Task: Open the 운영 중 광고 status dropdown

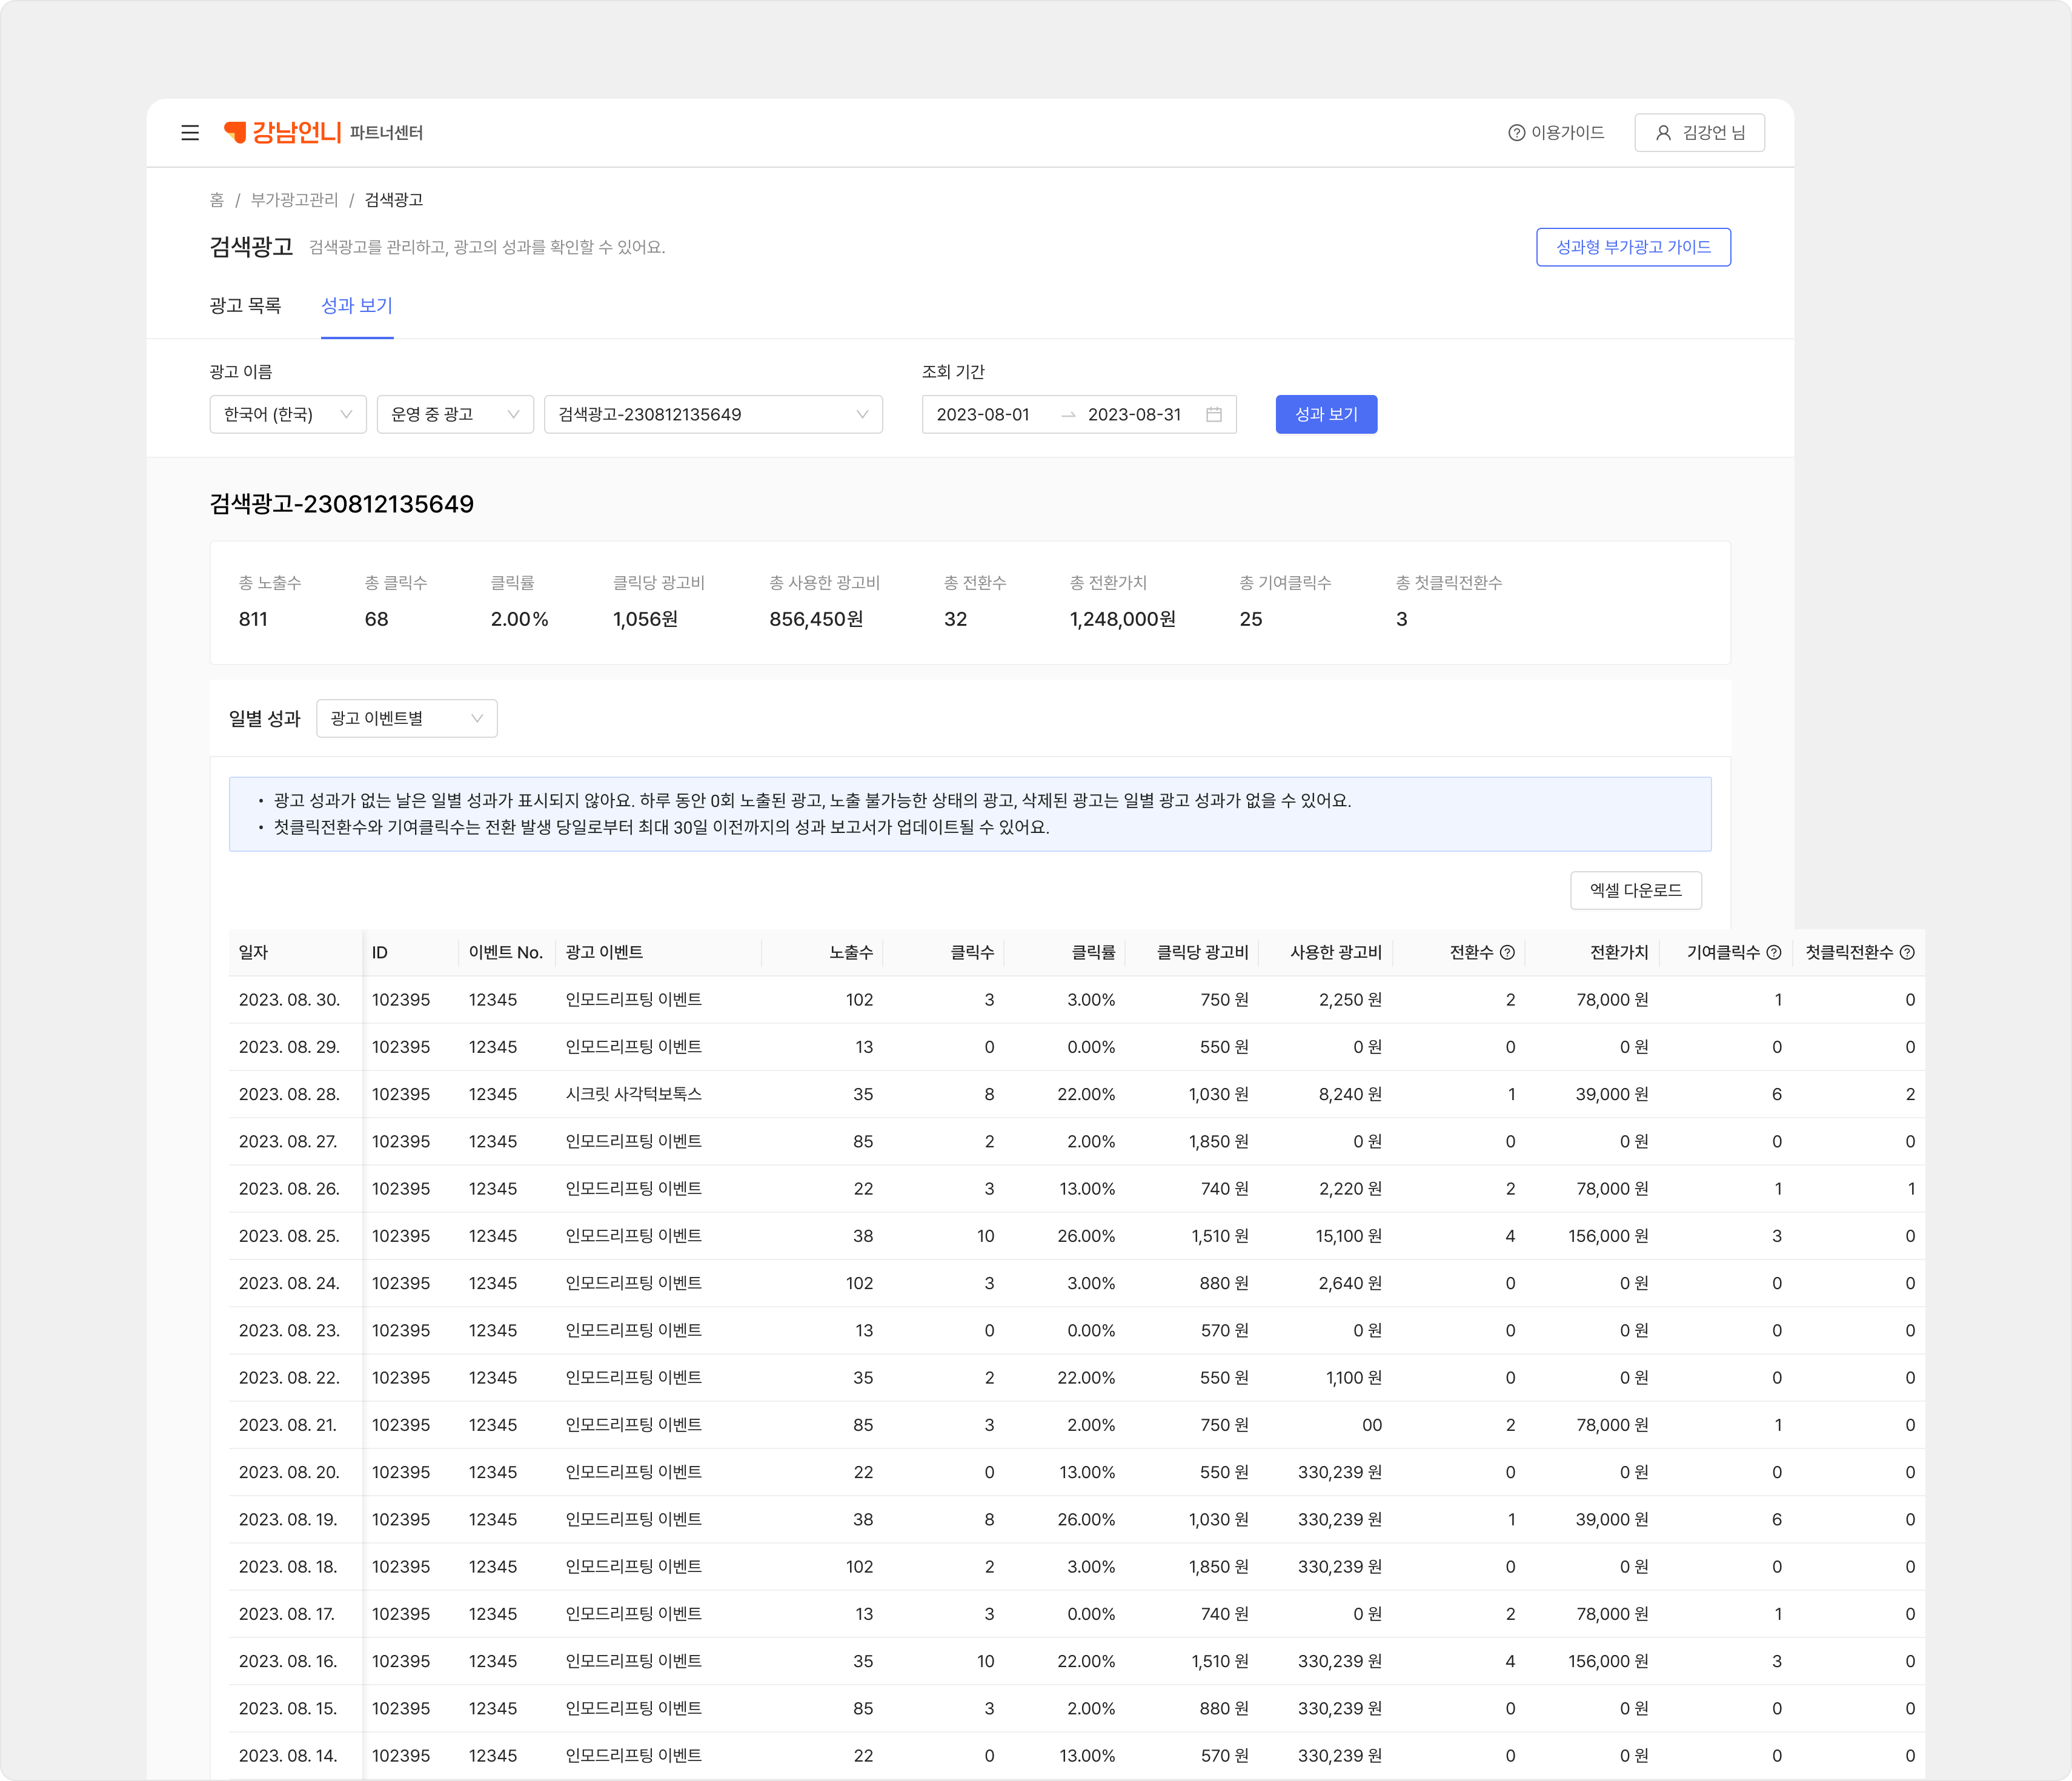Action: [455, 414]
